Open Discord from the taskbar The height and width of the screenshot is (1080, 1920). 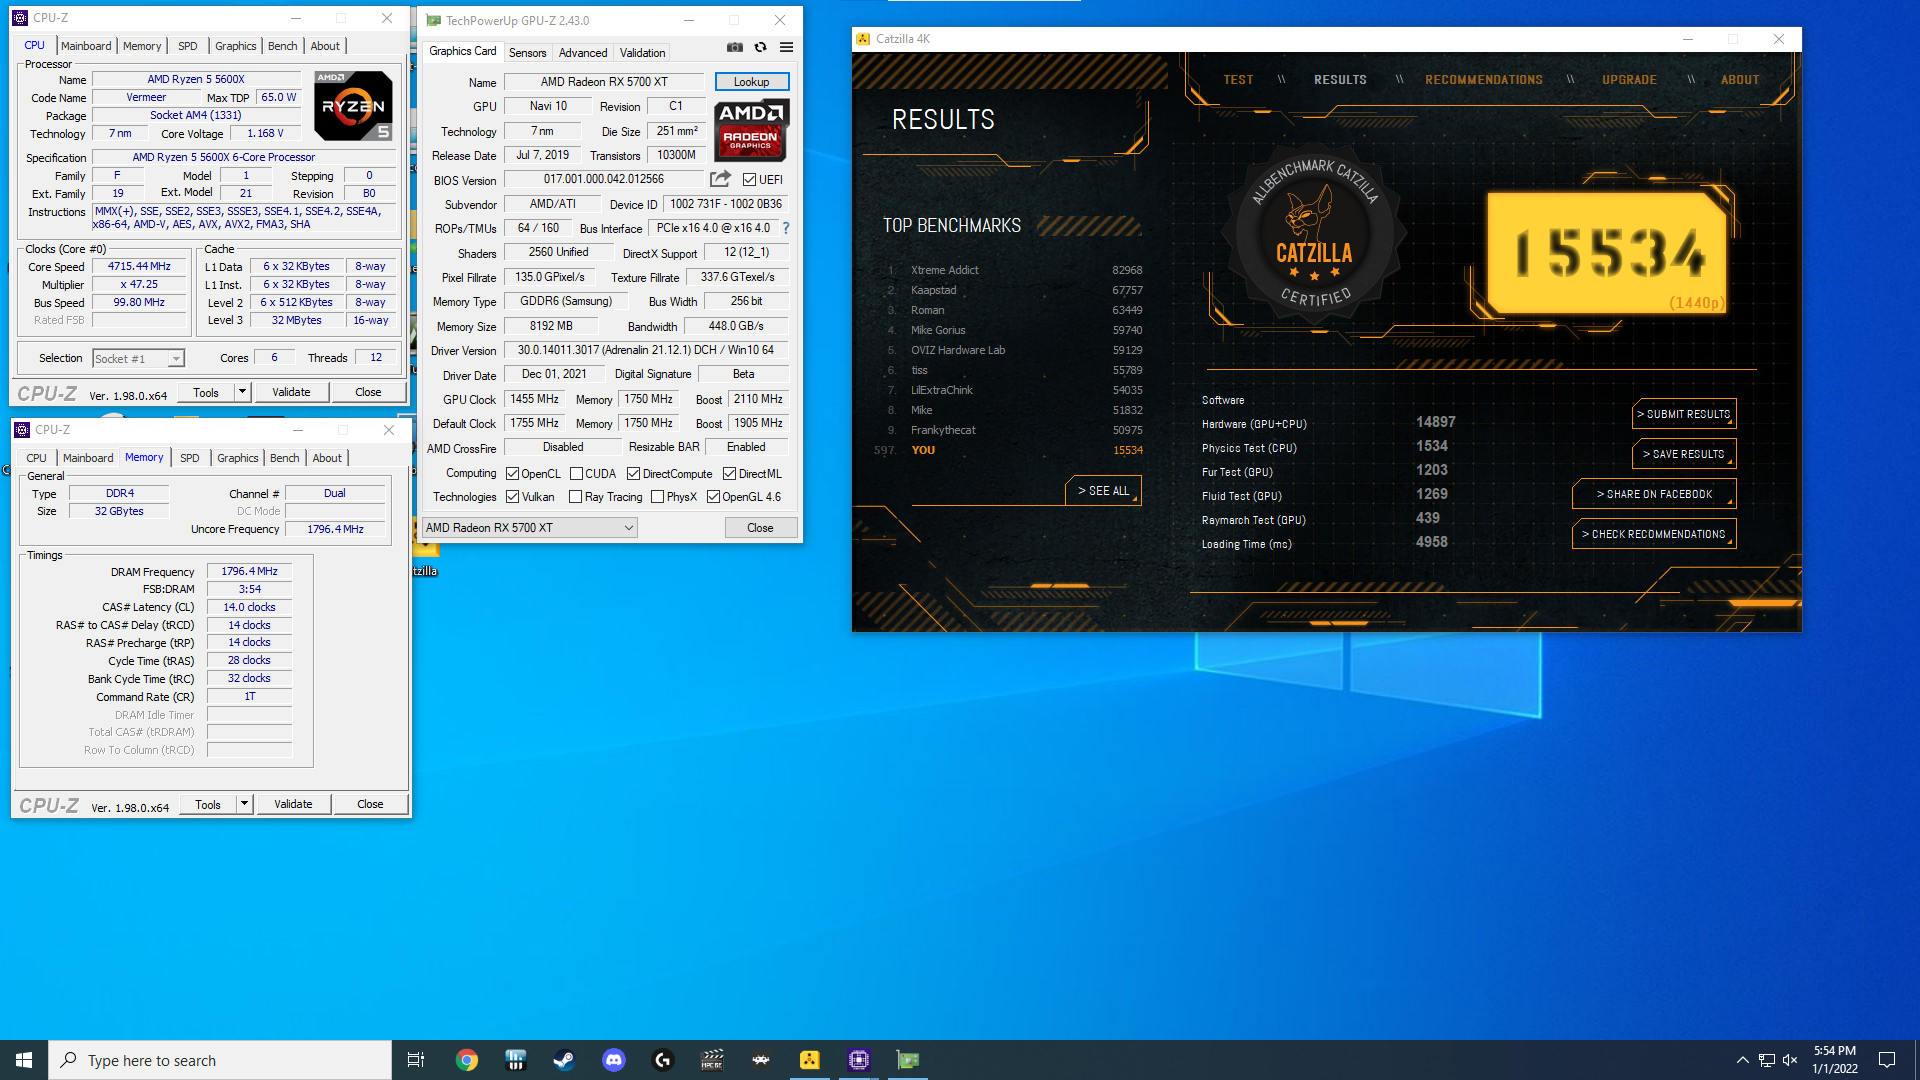coord(614,1060)
